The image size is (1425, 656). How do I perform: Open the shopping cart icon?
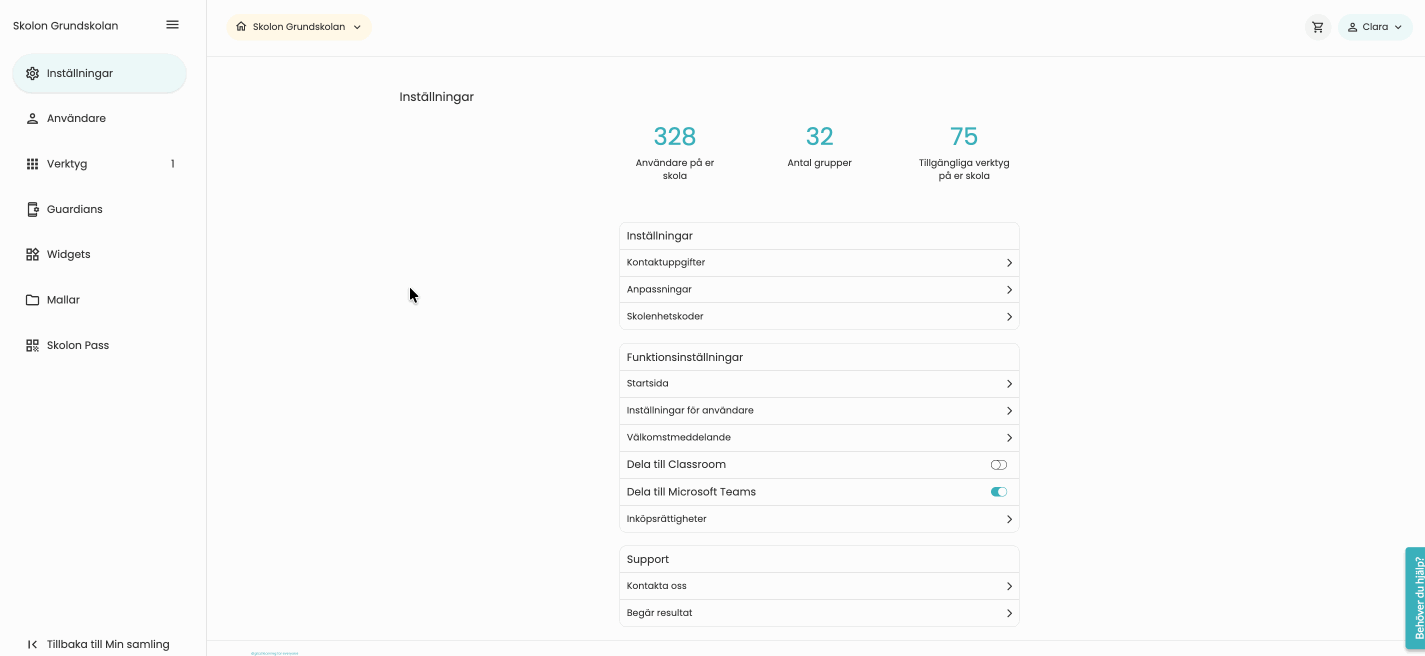(1317, 27)
